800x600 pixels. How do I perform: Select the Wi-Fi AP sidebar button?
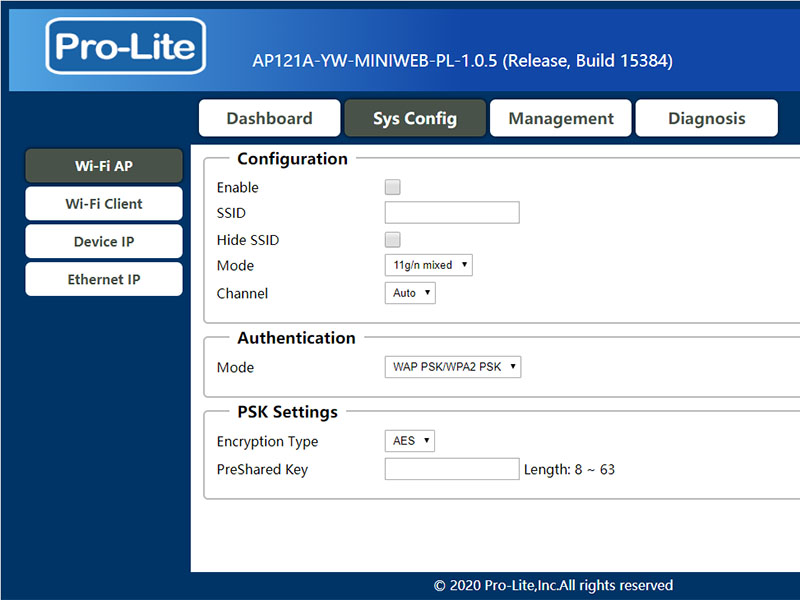click(104, 166)
